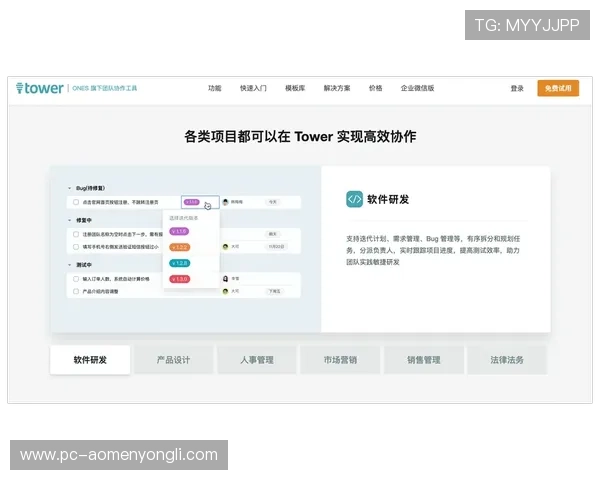Click the 选择迭代版本 dropdown label

[184, 218]
